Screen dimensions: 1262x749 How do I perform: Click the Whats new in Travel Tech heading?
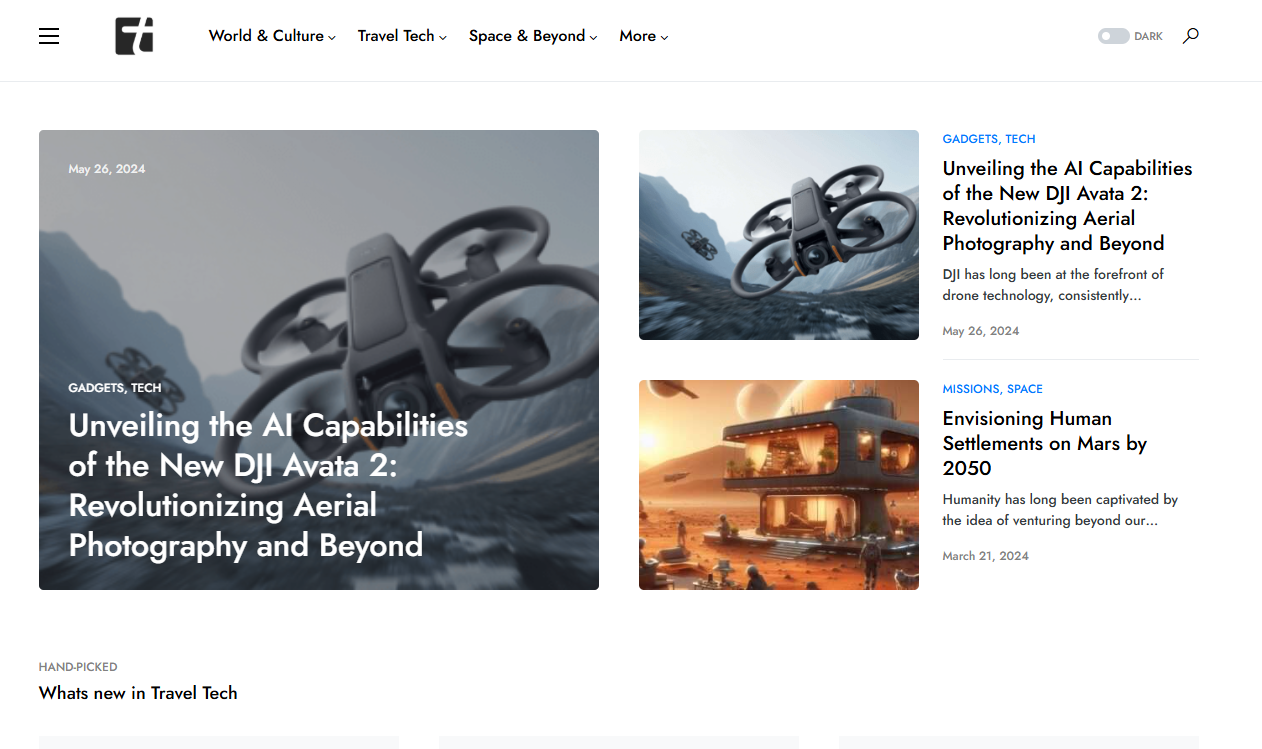[x=138, y=692]
